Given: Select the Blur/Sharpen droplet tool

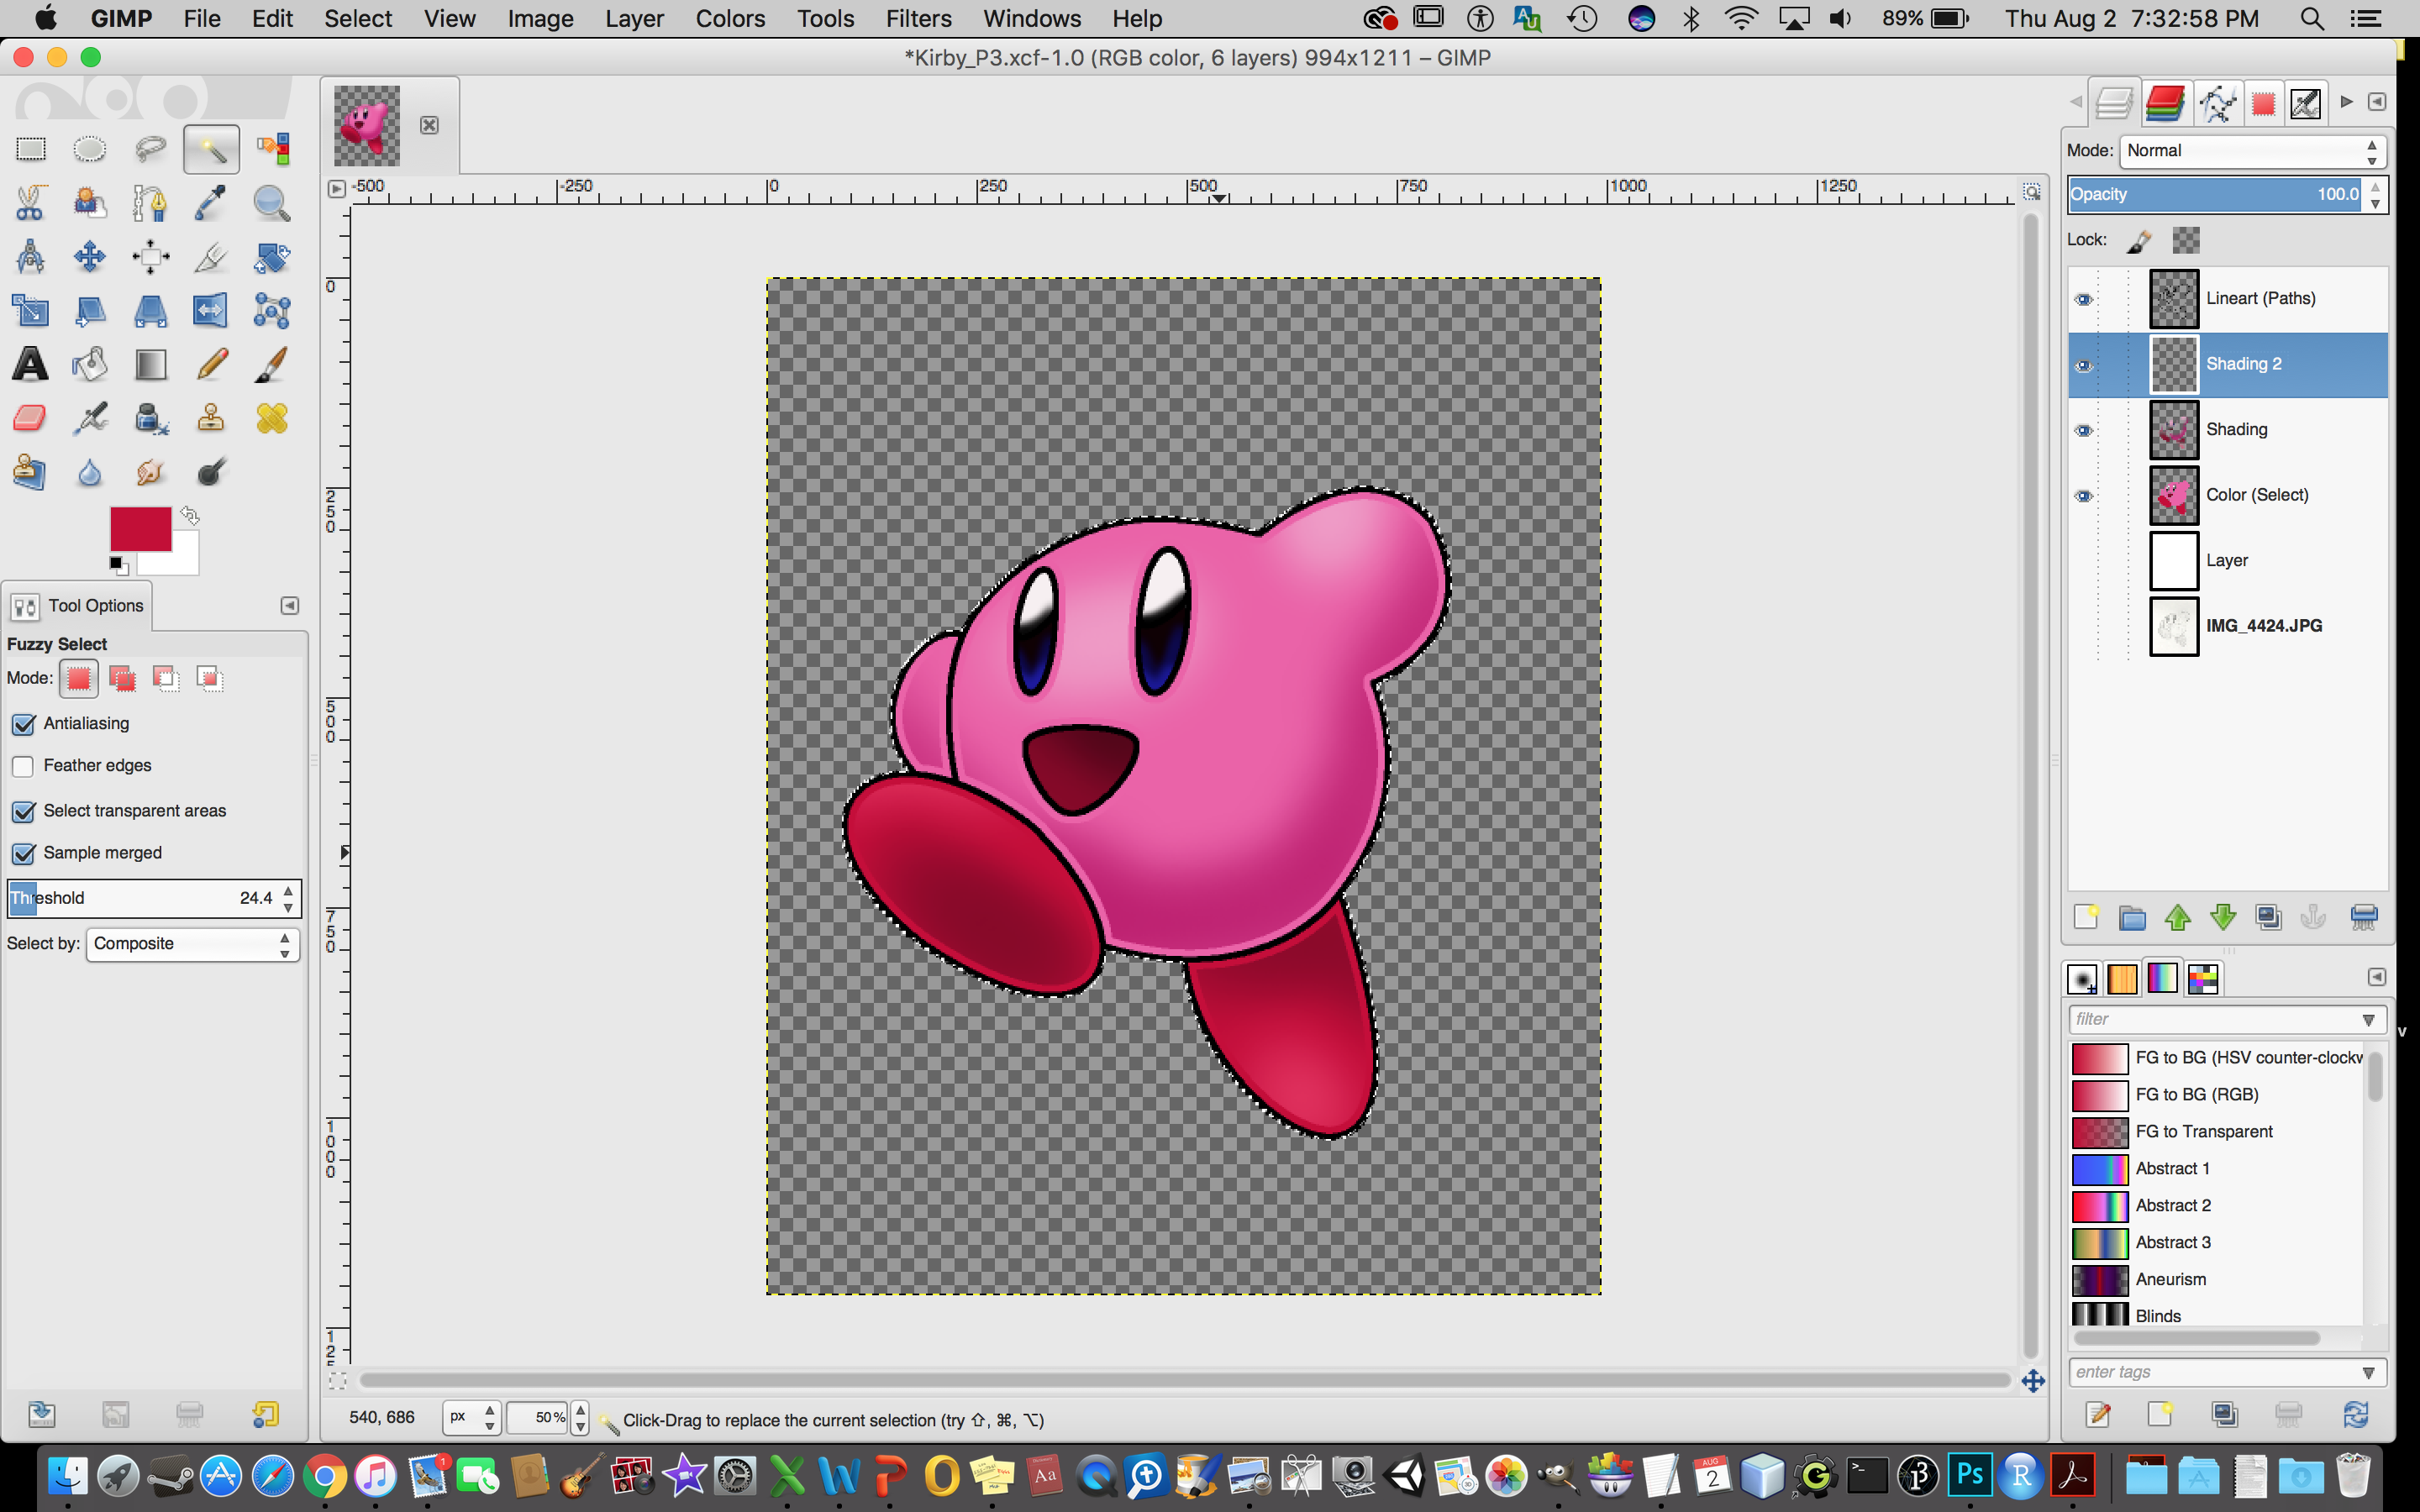Looking at the screenshot, I should pyautogui.click(x=90, y=472).
